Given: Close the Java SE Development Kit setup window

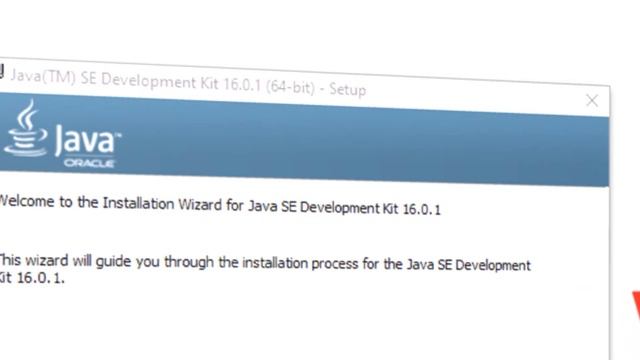Looking at the screenshot, I should pos(592,100).
